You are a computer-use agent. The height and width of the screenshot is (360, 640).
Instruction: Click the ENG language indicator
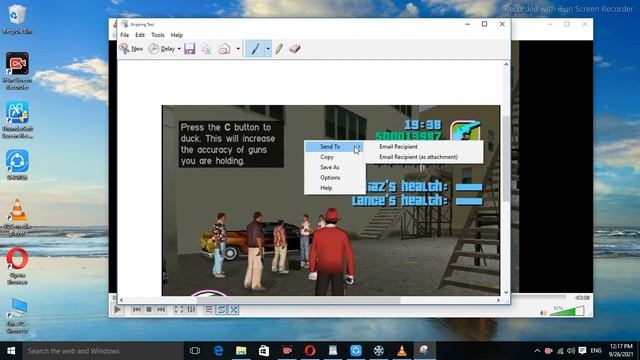click(596, 351)
